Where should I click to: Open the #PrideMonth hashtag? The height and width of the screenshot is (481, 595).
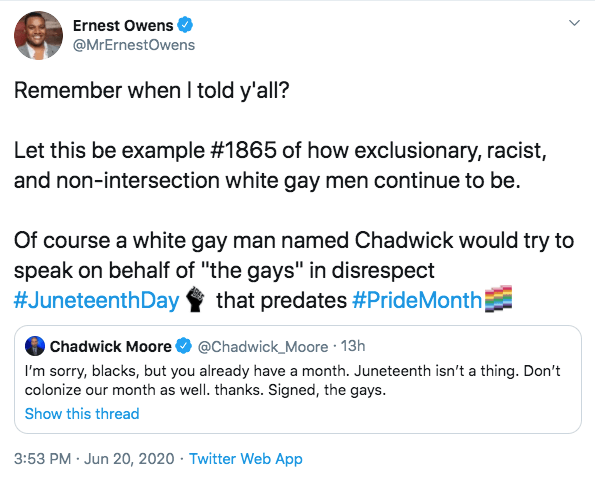coord(417,300)
